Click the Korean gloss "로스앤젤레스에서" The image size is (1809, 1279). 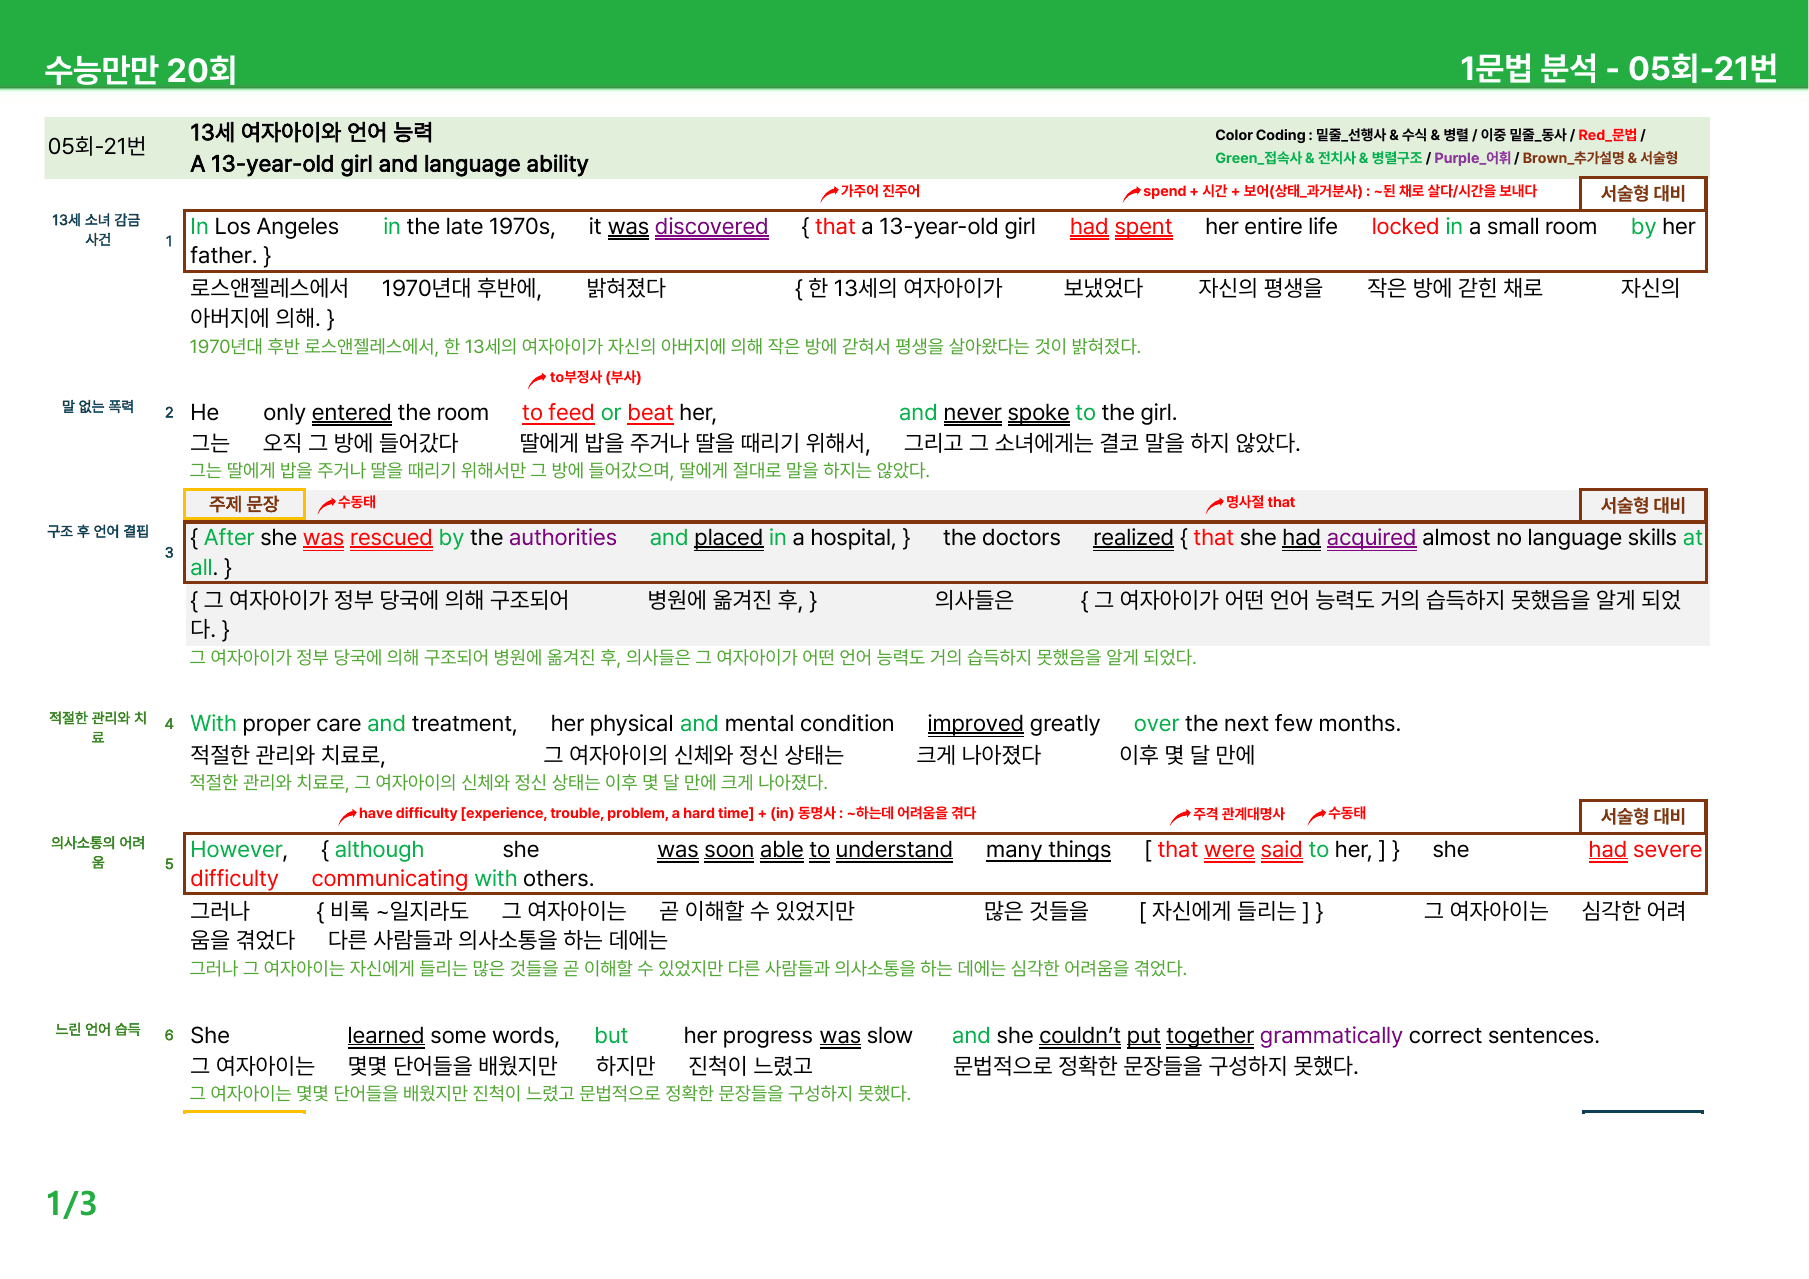coord(269,288)
